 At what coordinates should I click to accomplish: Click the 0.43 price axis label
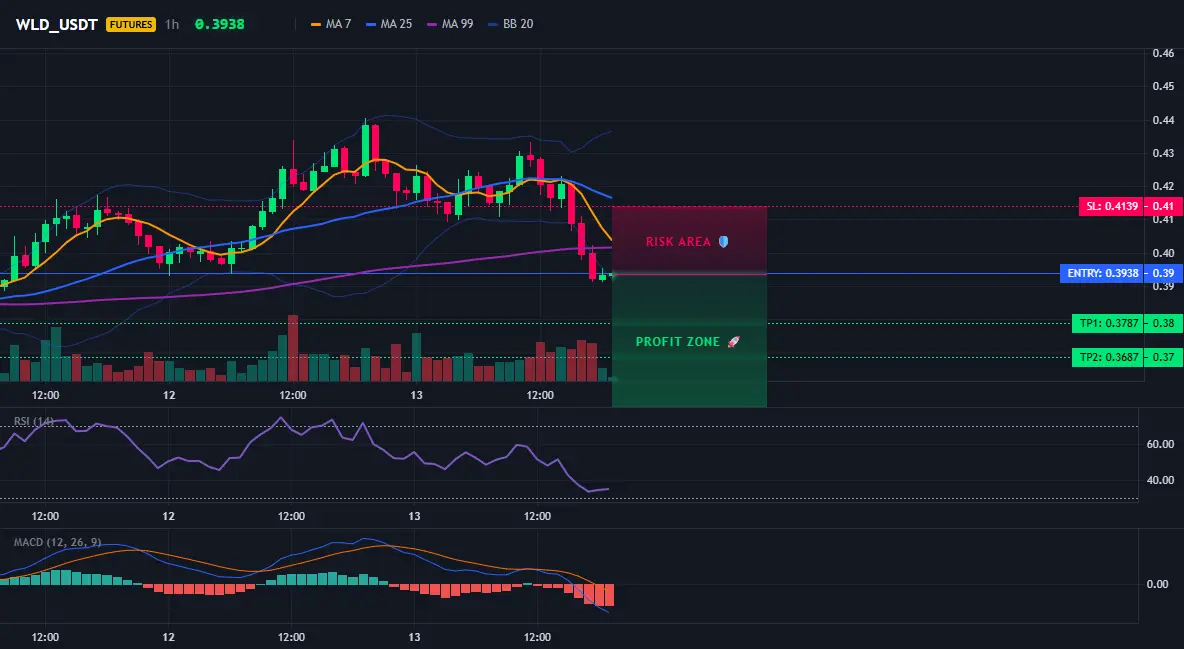pos(1163,153)
